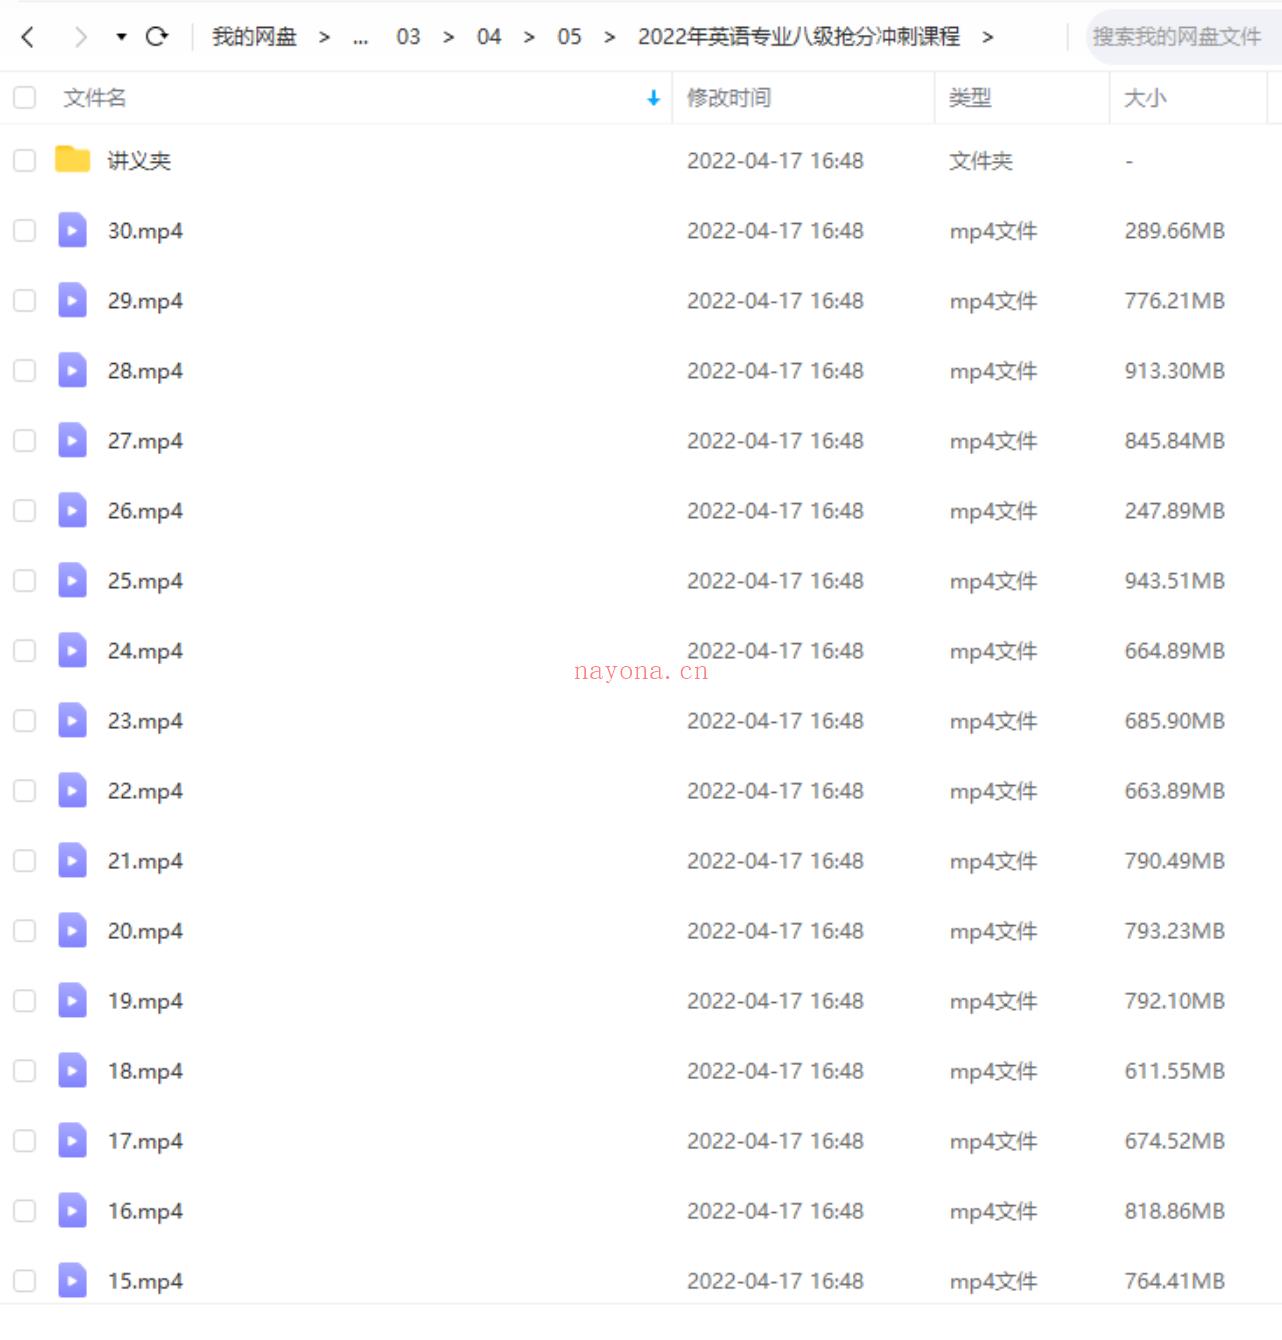Screen dimensions: 1282x1340
Task: Sort by the 文件名 column header
Action: pyautogui.click(x=95, y=98)
